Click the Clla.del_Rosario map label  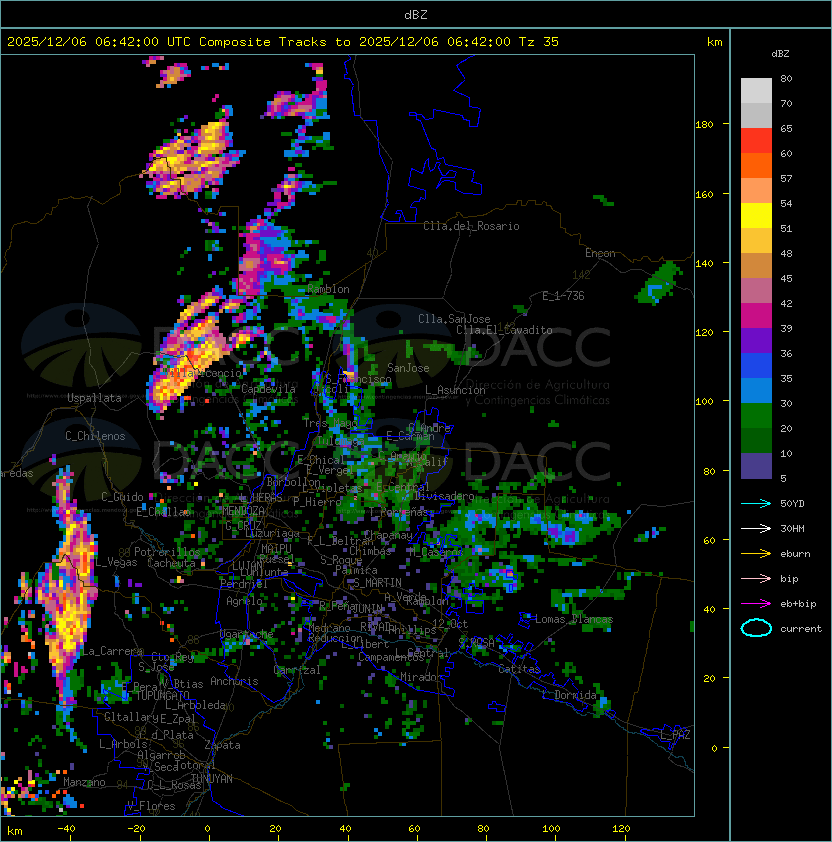tap(471, 226)
